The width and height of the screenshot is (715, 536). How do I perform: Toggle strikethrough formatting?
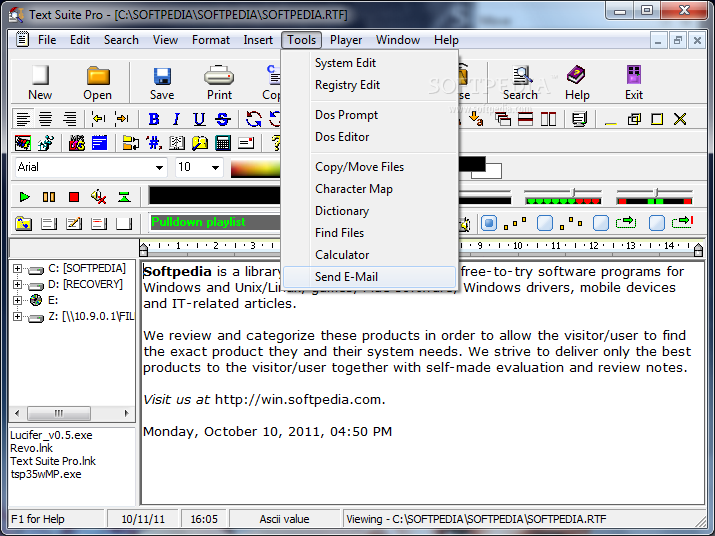[x=223, y=120]
